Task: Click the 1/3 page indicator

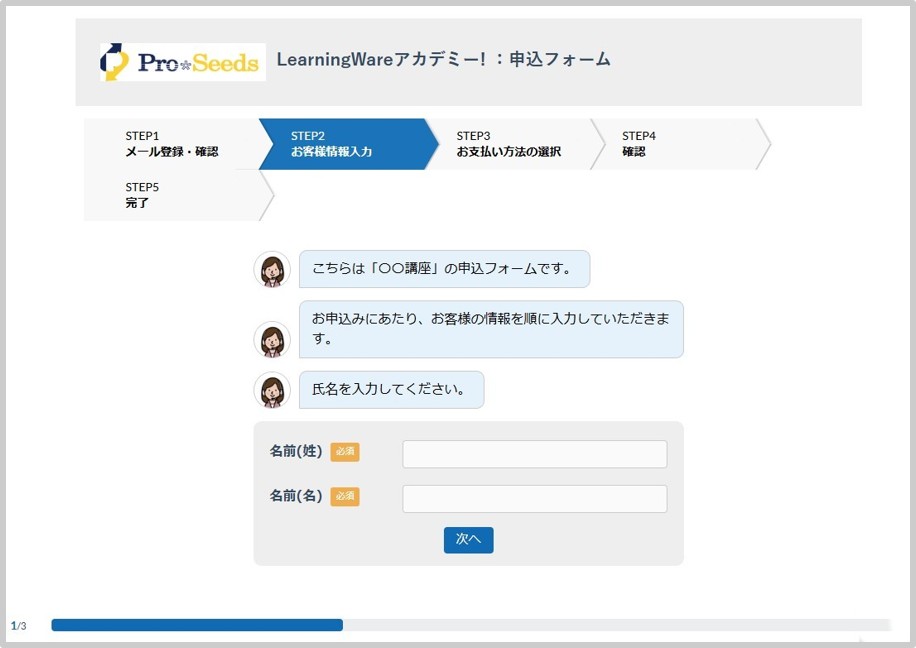Action: tap(19, 626)
